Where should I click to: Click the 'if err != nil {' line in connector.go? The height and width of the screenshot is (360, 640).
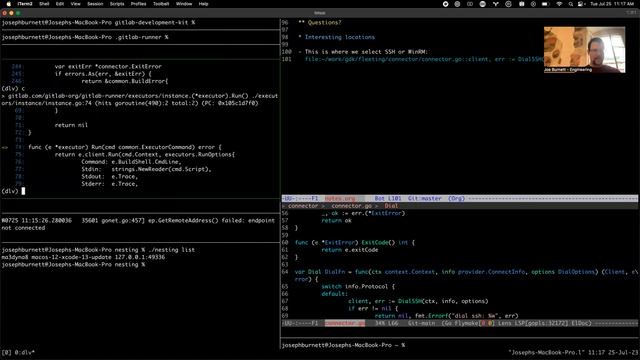coord(373,309)
